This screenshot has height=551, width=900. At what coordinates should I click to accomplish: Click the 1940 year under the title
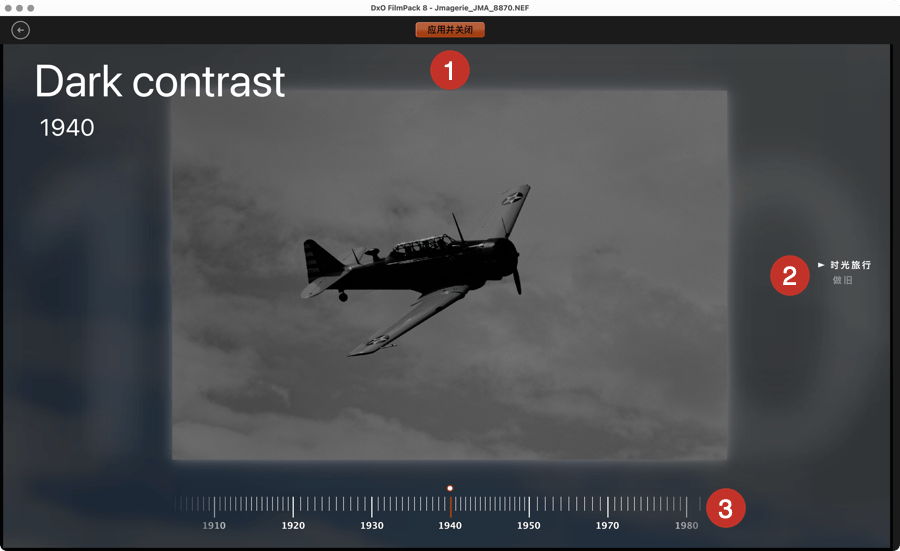point(67,128)
